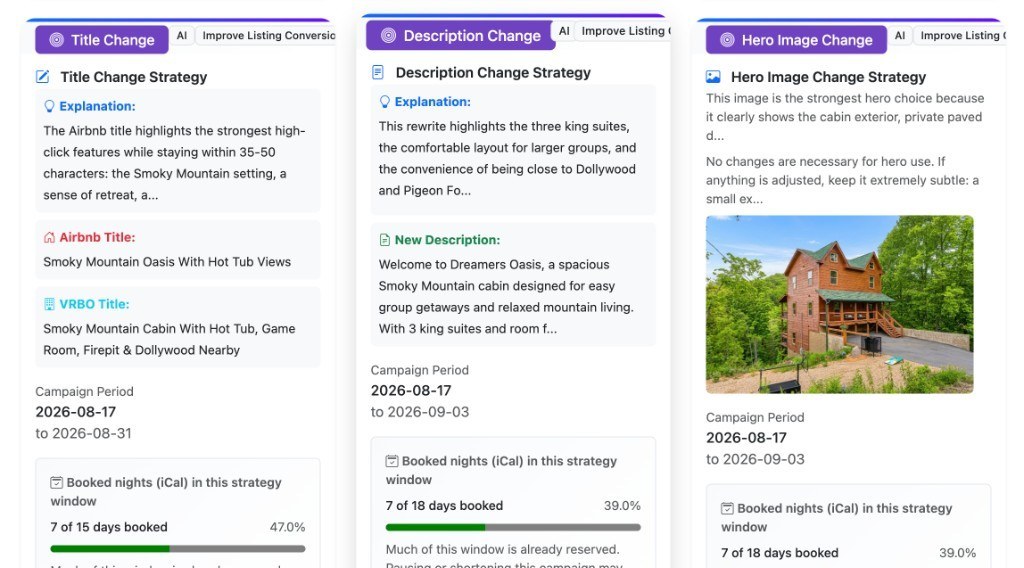Click the VRBO Title label
The height and width of the screenshot is (568, 1024).
pyautogui.click(x=94, y=304)
